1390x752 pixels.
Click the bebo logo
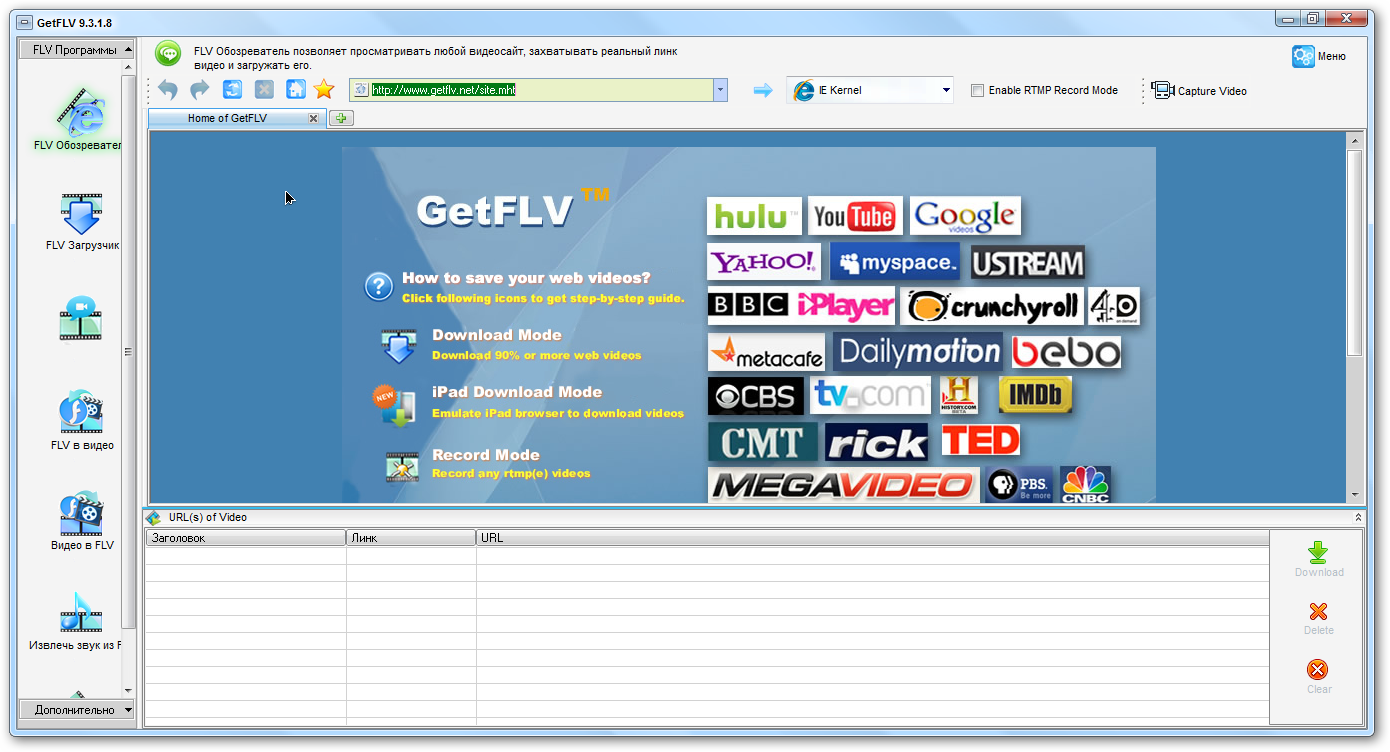click(x=1066, y=352)
